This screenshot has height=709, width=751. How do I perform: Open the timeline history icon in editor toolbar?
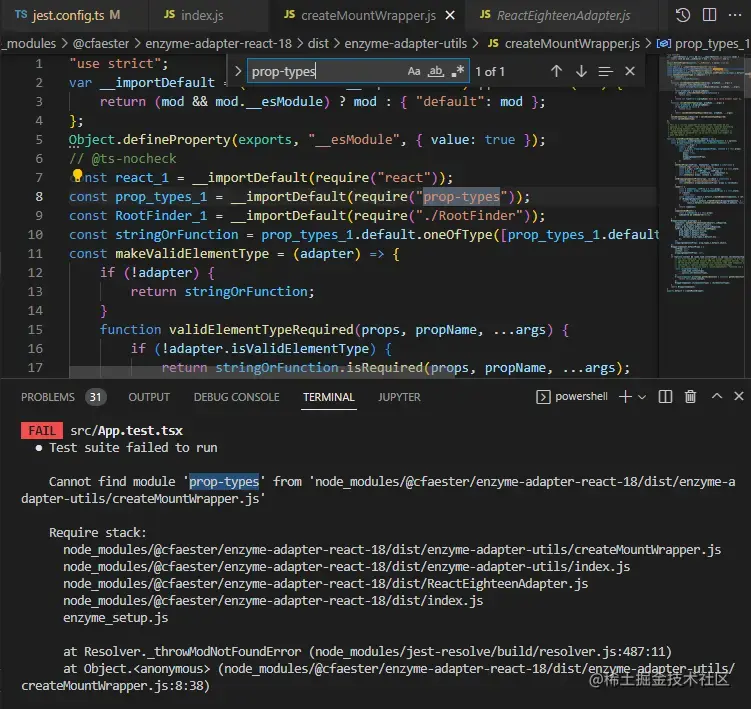[683, 15]
